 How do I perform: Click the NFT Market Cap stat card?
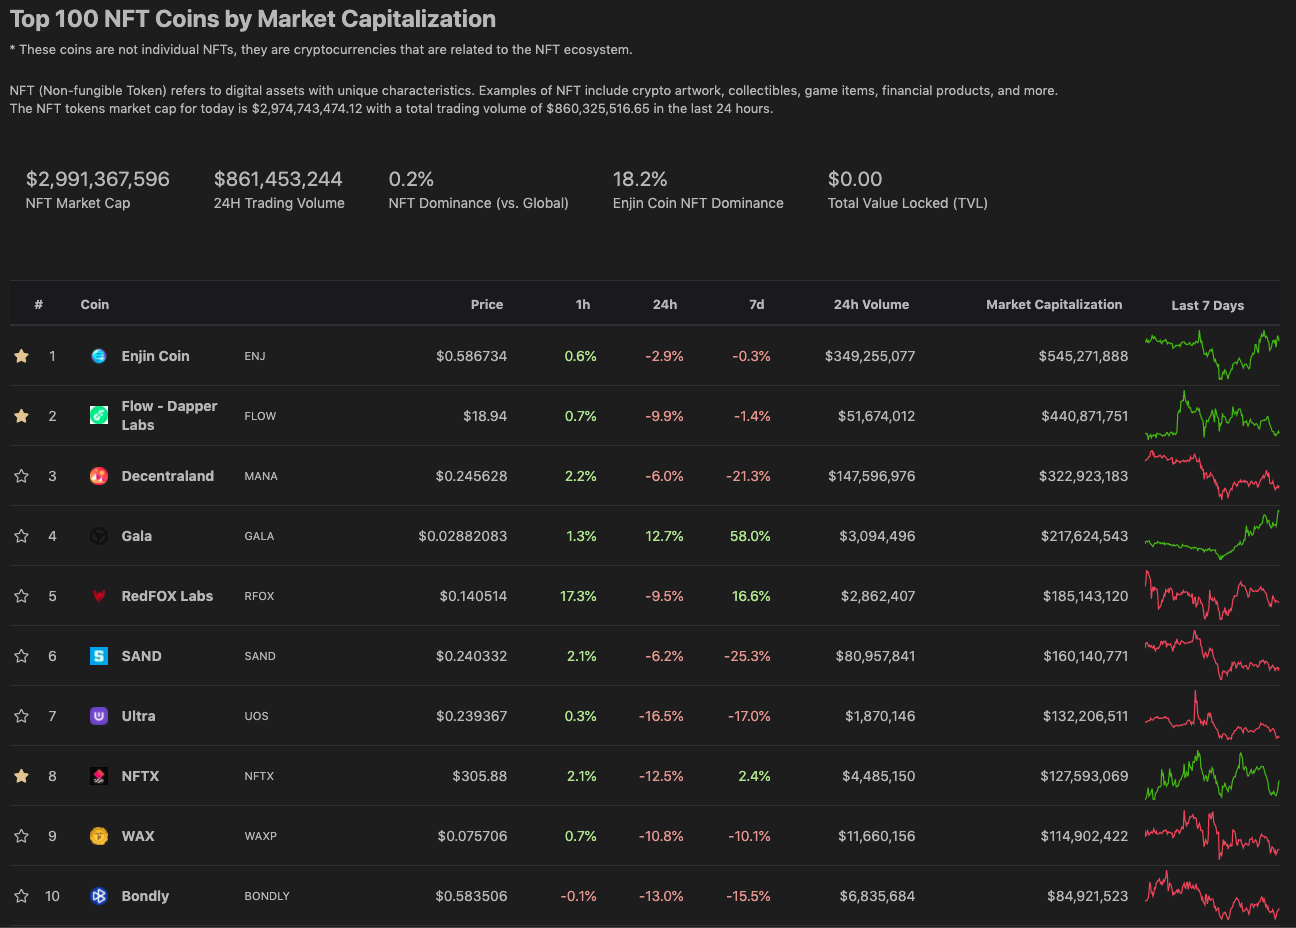tap(98, 190)
